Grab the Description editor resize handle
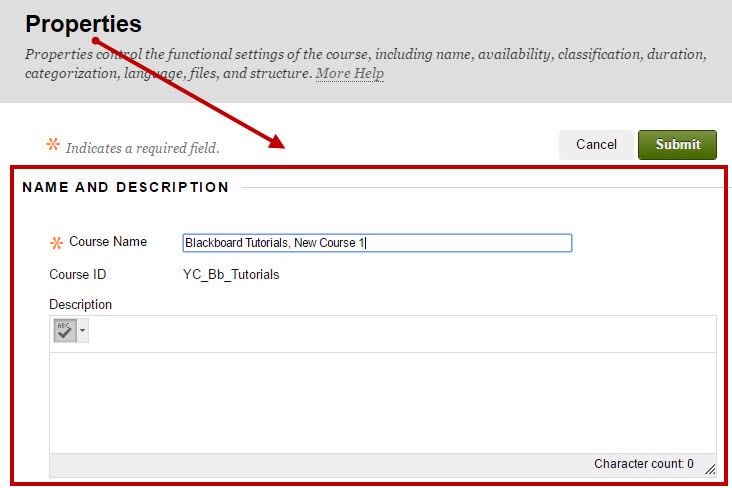Viewport: 732px width, 488px height. click(710, 468)
